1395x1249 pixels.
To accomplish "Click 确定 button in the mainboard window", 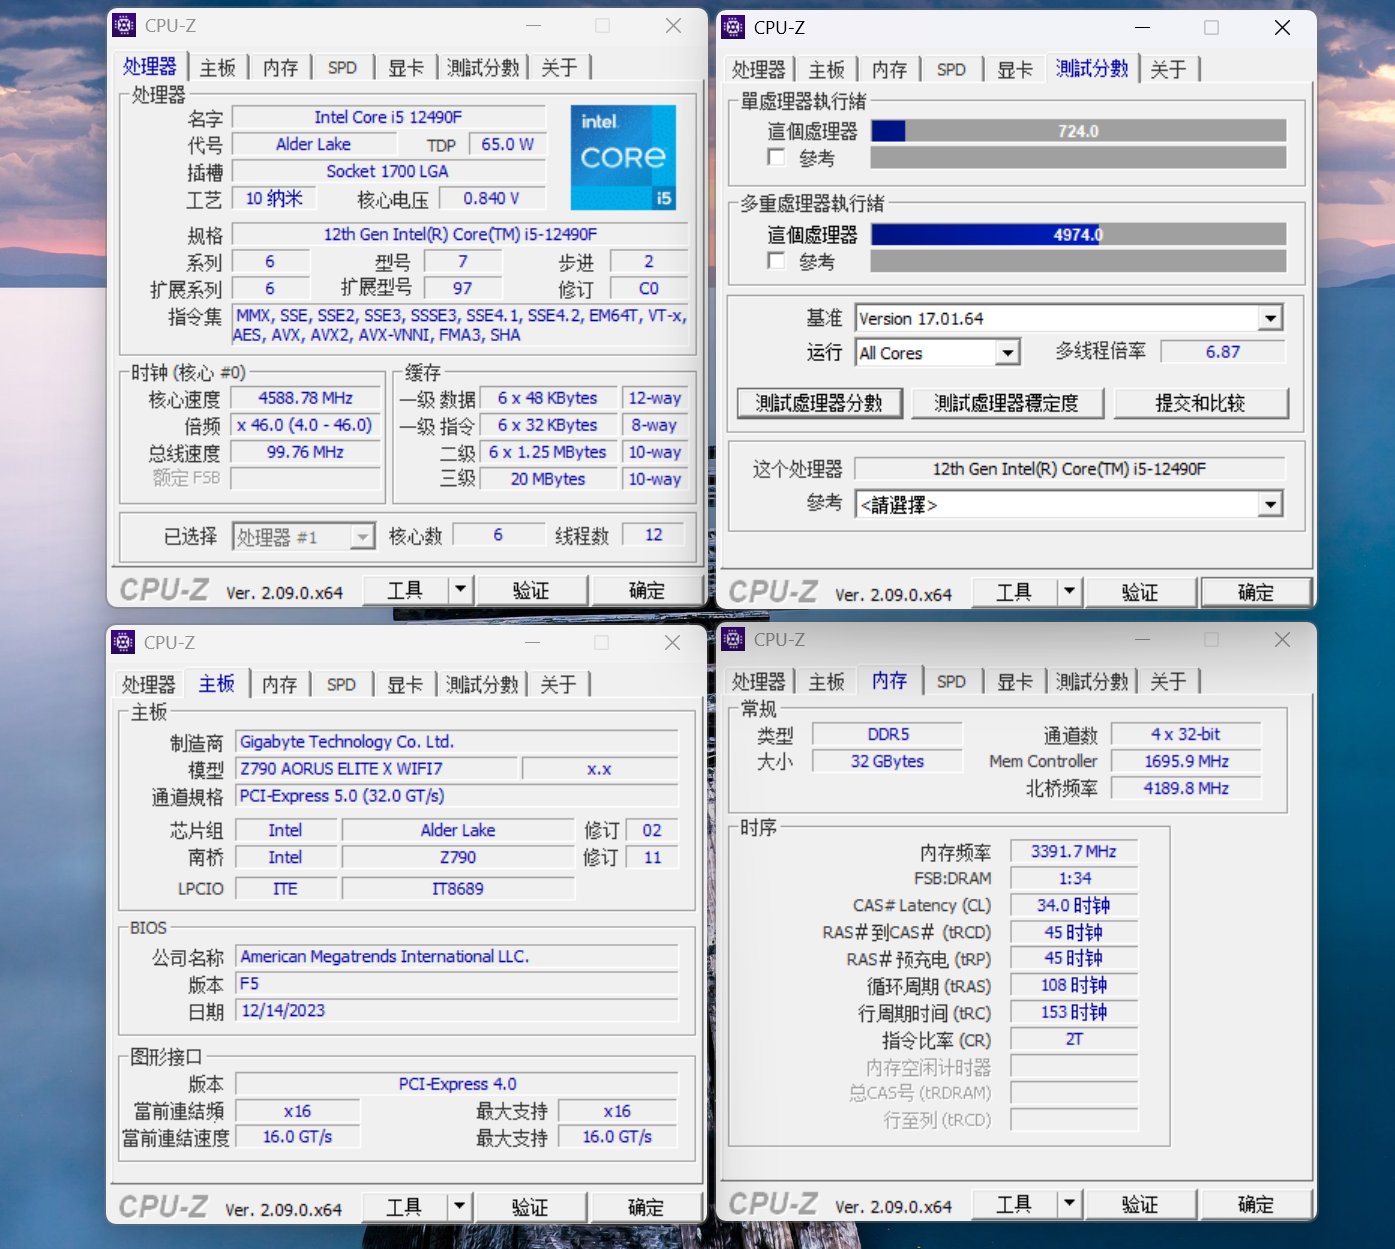I will click(645, 1207).
